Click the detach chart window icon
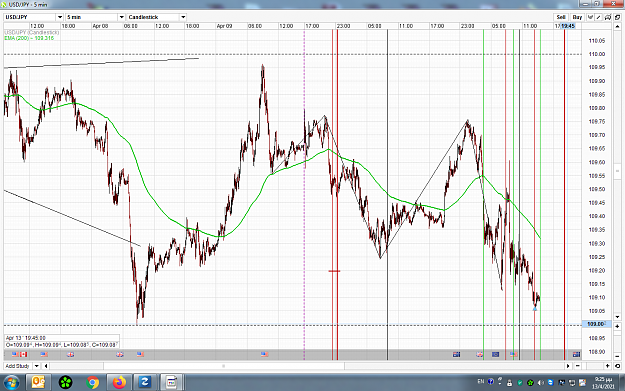Image resolution: width=625 pixels, height=391 pixels. tap(617, 17)
